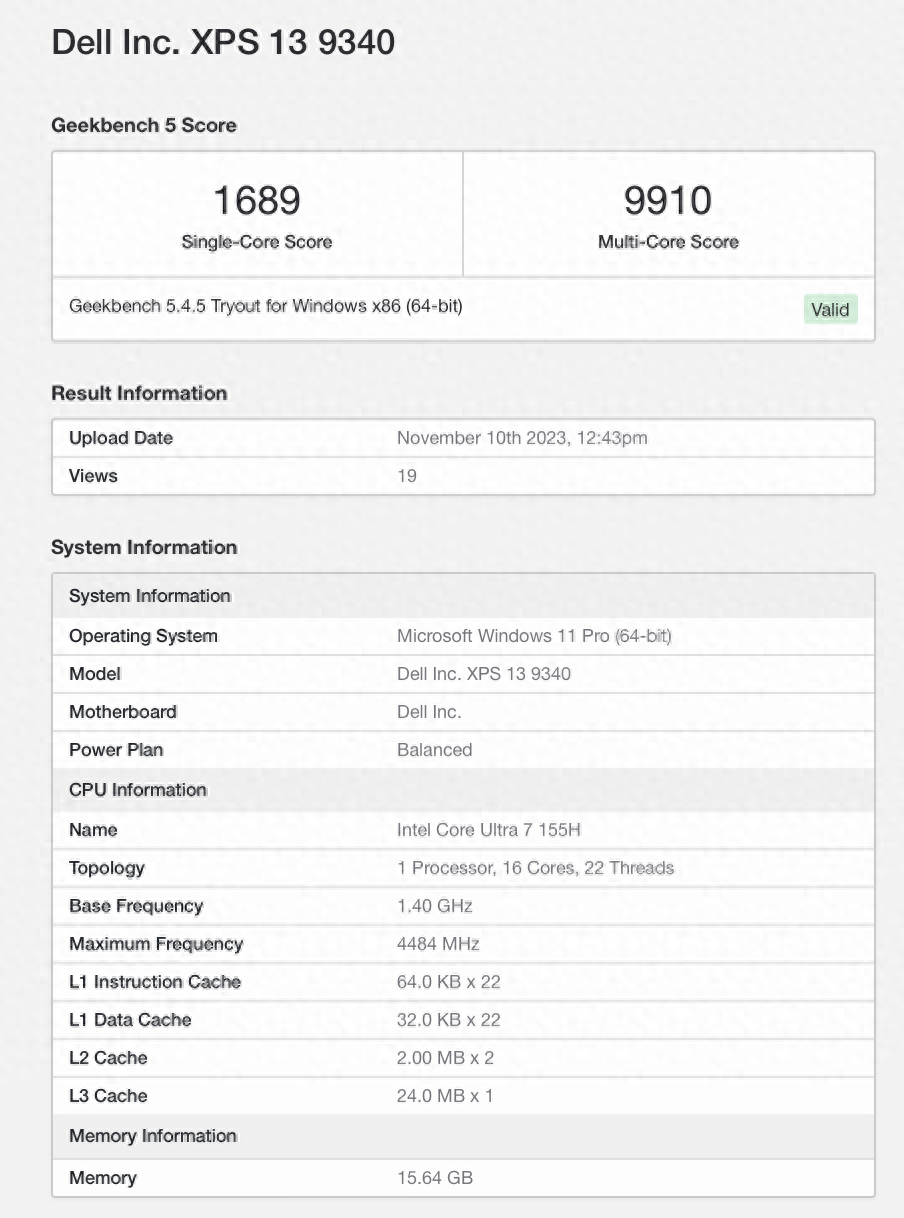
Task: Click the 'Single-Core Score' label
Action: pos(257,242)
